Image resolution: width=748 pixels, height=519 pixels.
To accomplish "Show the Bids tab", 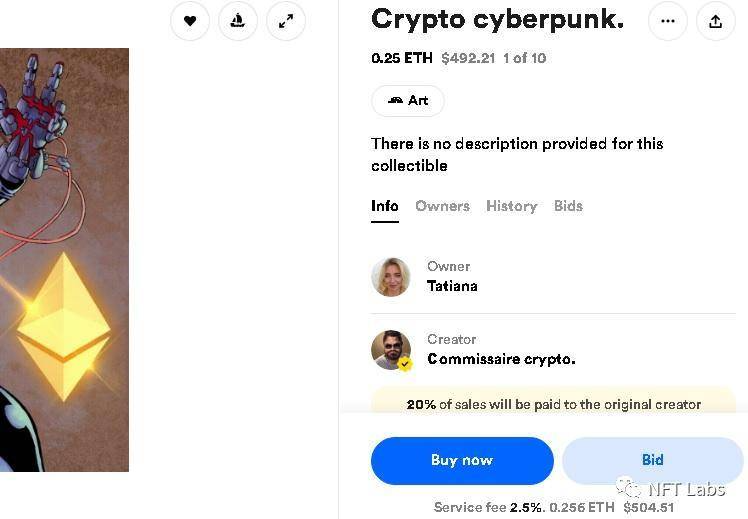I will click(x=568, y=206).
